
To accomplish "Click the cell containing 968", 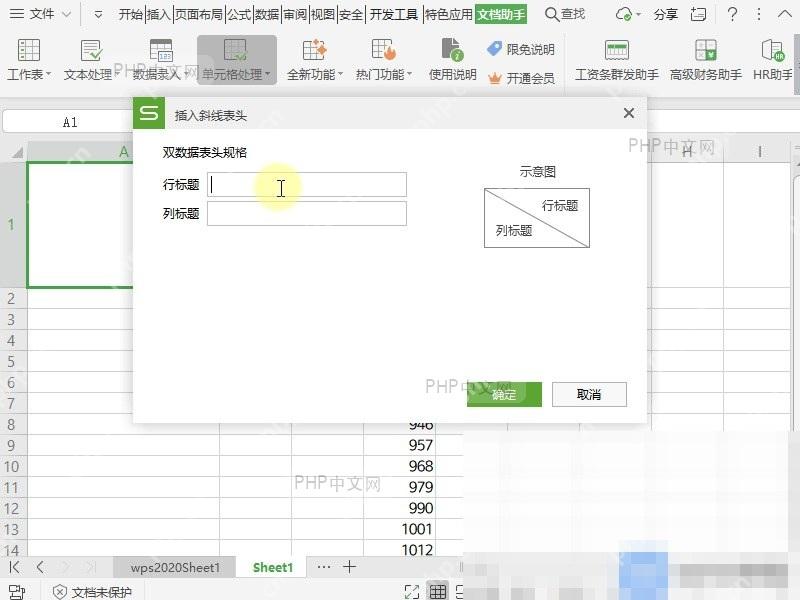I will 399,466.
